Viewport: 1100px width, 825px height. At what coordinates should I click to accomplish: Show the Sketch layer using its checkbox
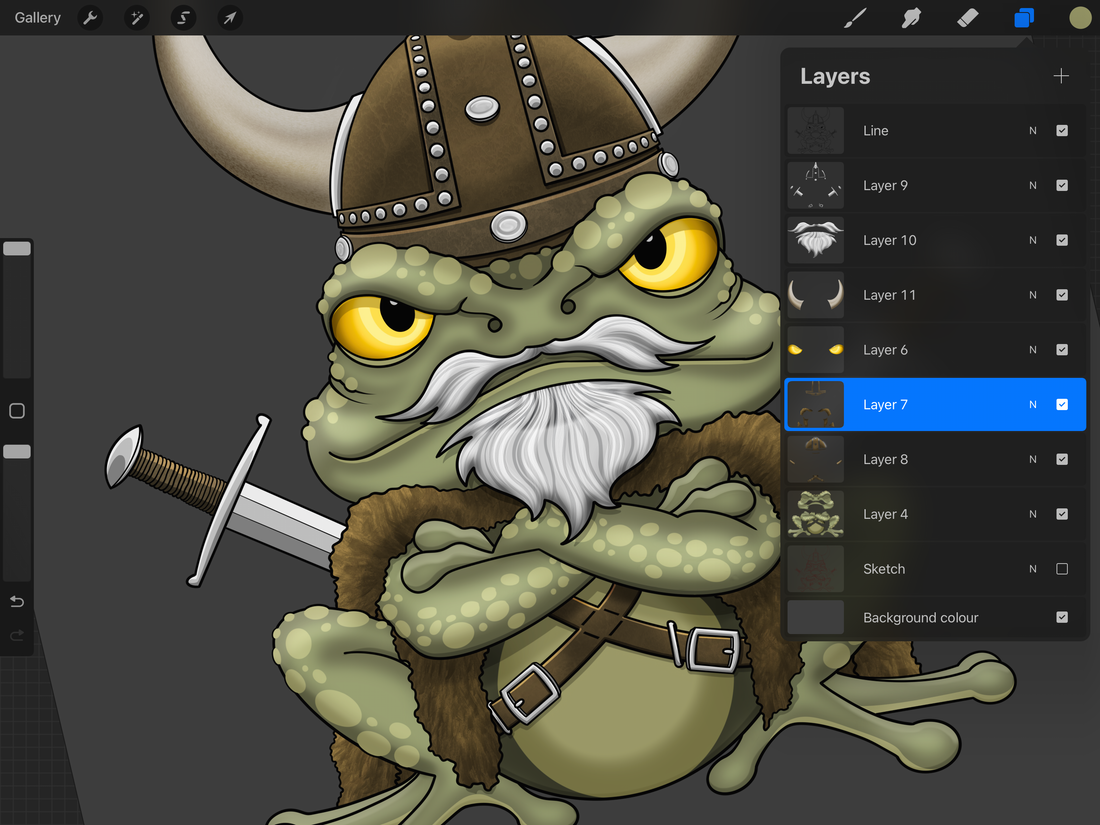1062,569
